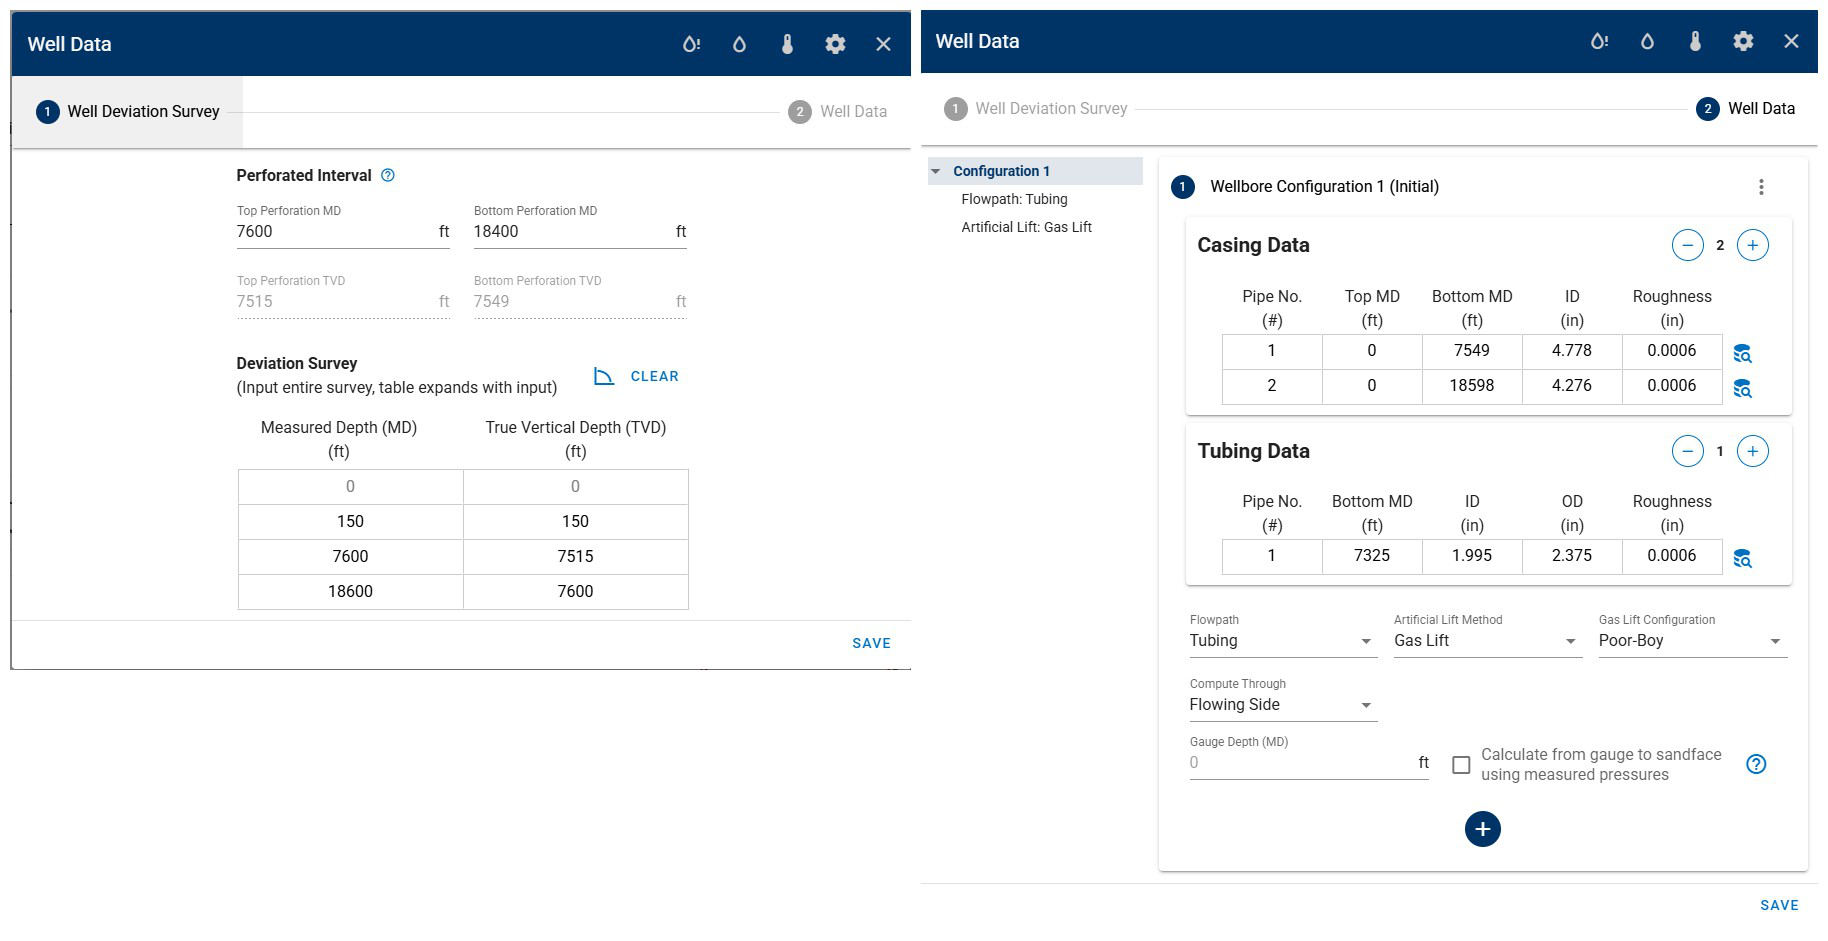Go to step 1 Well Deviation Survey in left window

click(128, 112)
